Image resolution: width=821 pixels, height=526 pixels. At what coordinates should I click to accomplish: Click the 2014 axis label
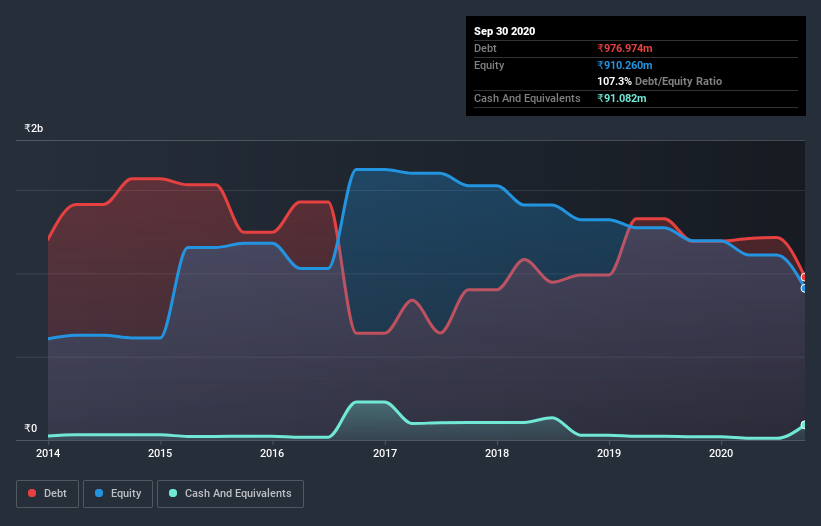pyautogui.click(x=48, y=453)
